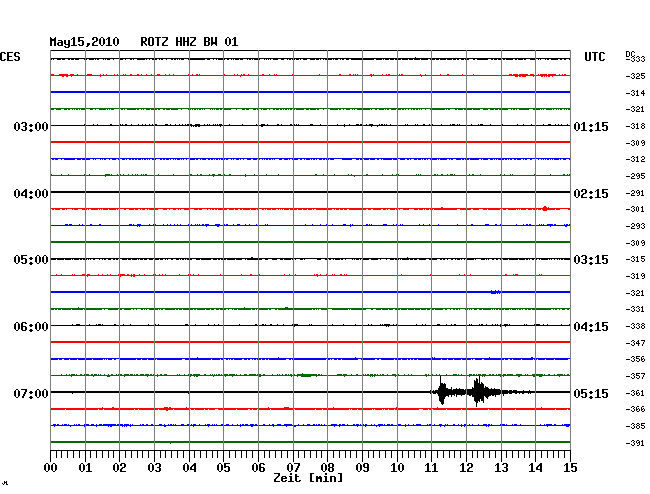The height and width of the screenshot is (494, 650).
Task: Click the "03:15" UTC time label
Action: [x=591, y=260]
